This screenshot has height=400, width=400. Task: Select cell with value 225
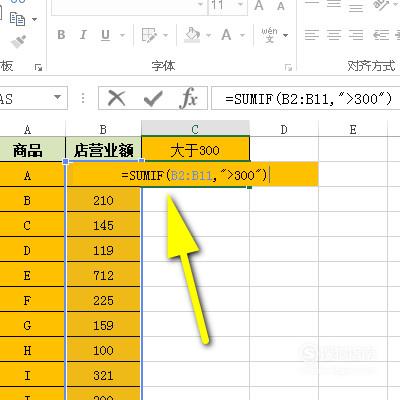[103, 300]
